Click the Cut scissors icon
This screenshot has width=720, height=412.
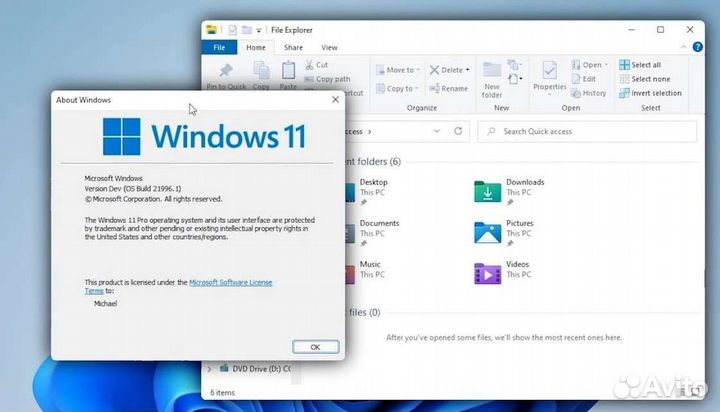coord(309,65)
